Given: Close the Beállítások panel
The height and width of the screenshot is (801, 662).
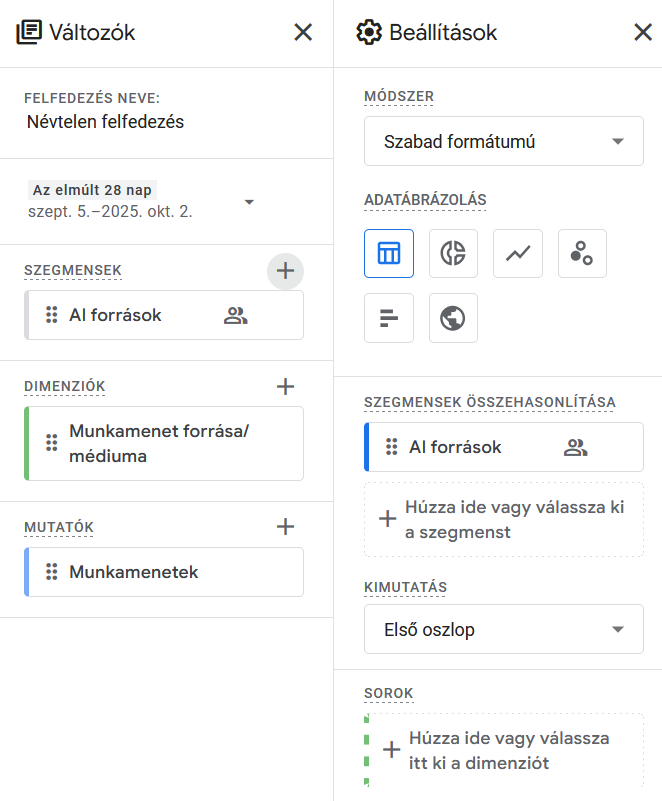Looking at the screenshot, I should pyautogui.click(x=643, y=33).
